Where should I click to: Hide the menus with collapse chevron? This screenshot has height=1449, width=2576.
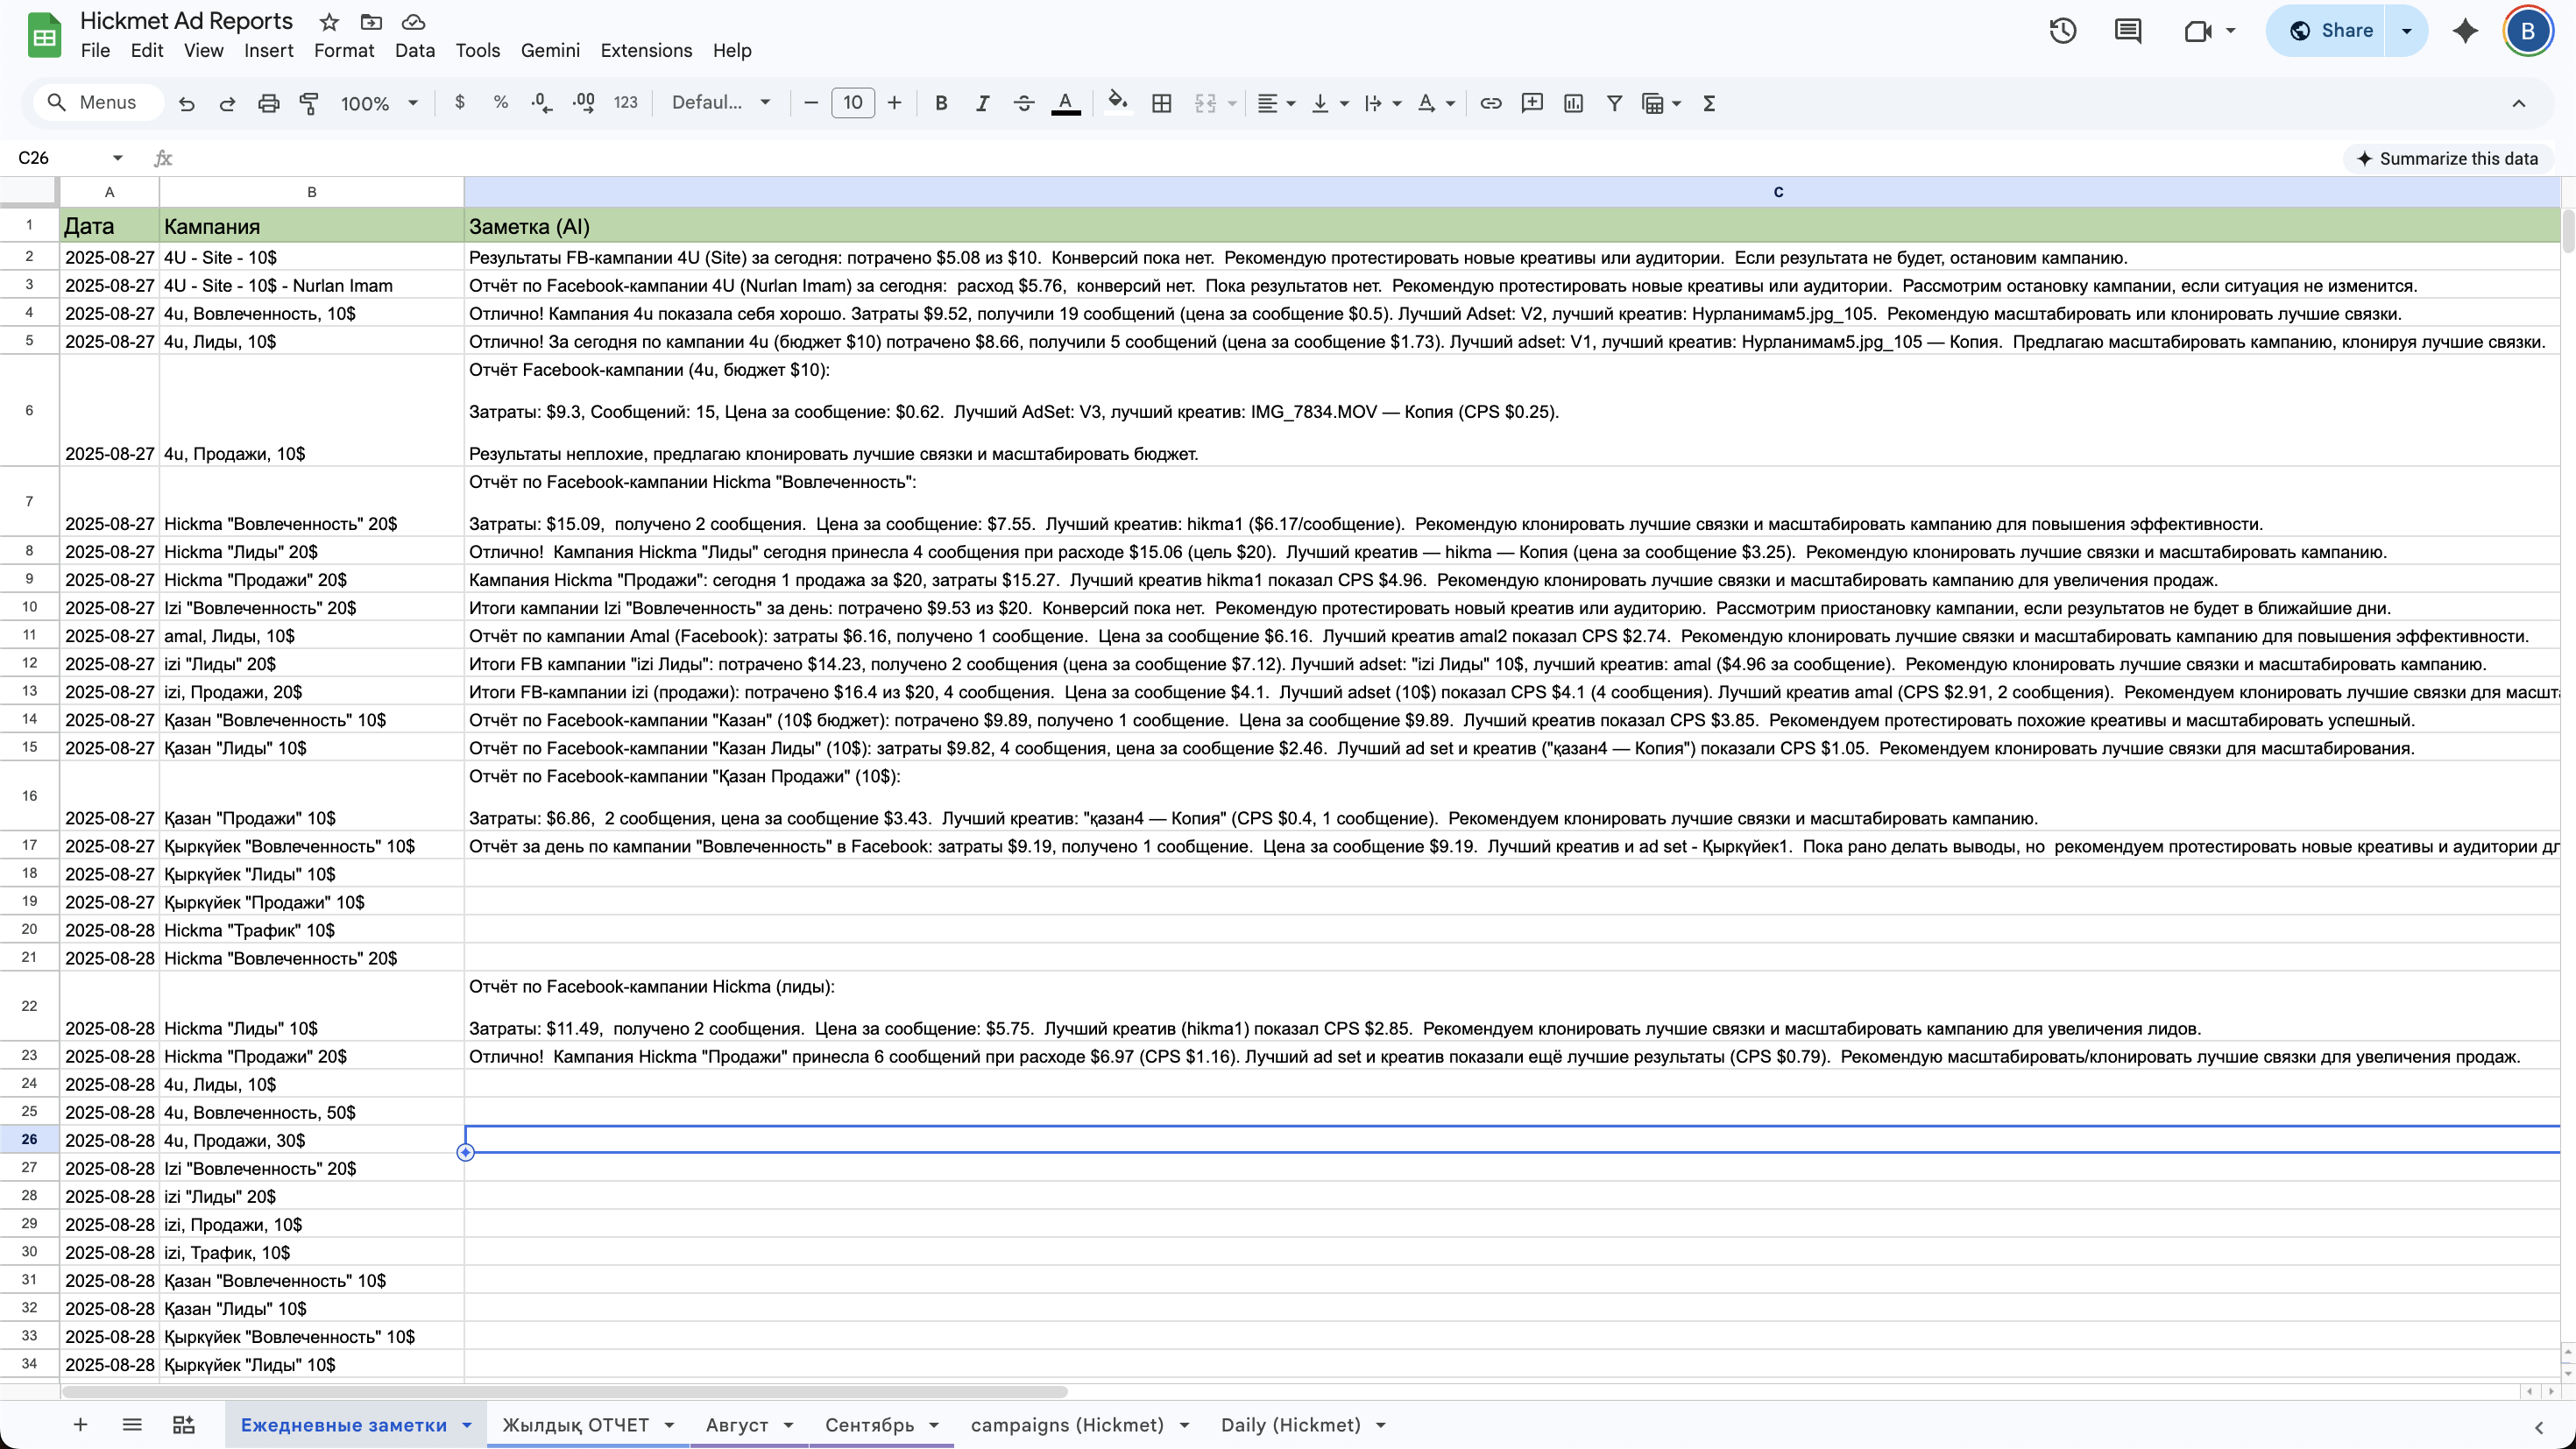click(x=2518, y=103)
